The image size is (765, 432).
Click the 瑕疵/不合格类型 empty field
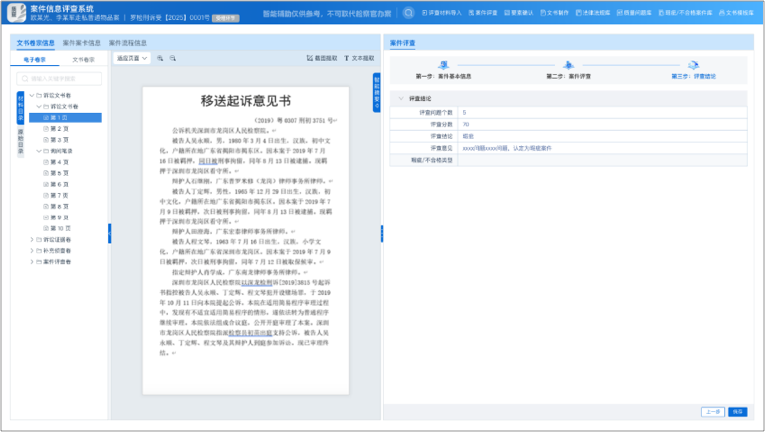coord(602,160)
